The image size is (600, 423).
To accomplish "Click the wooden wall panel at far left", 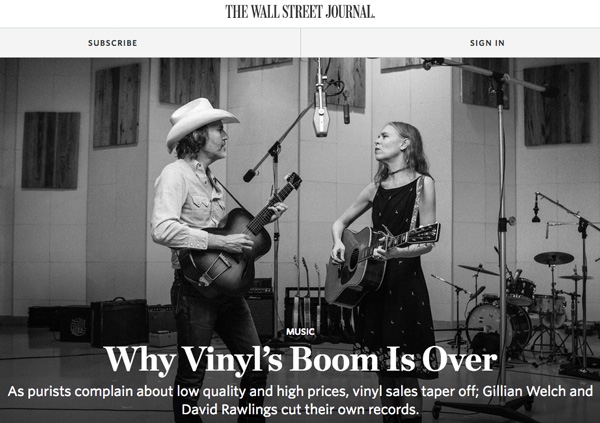I will coord(51,150).
